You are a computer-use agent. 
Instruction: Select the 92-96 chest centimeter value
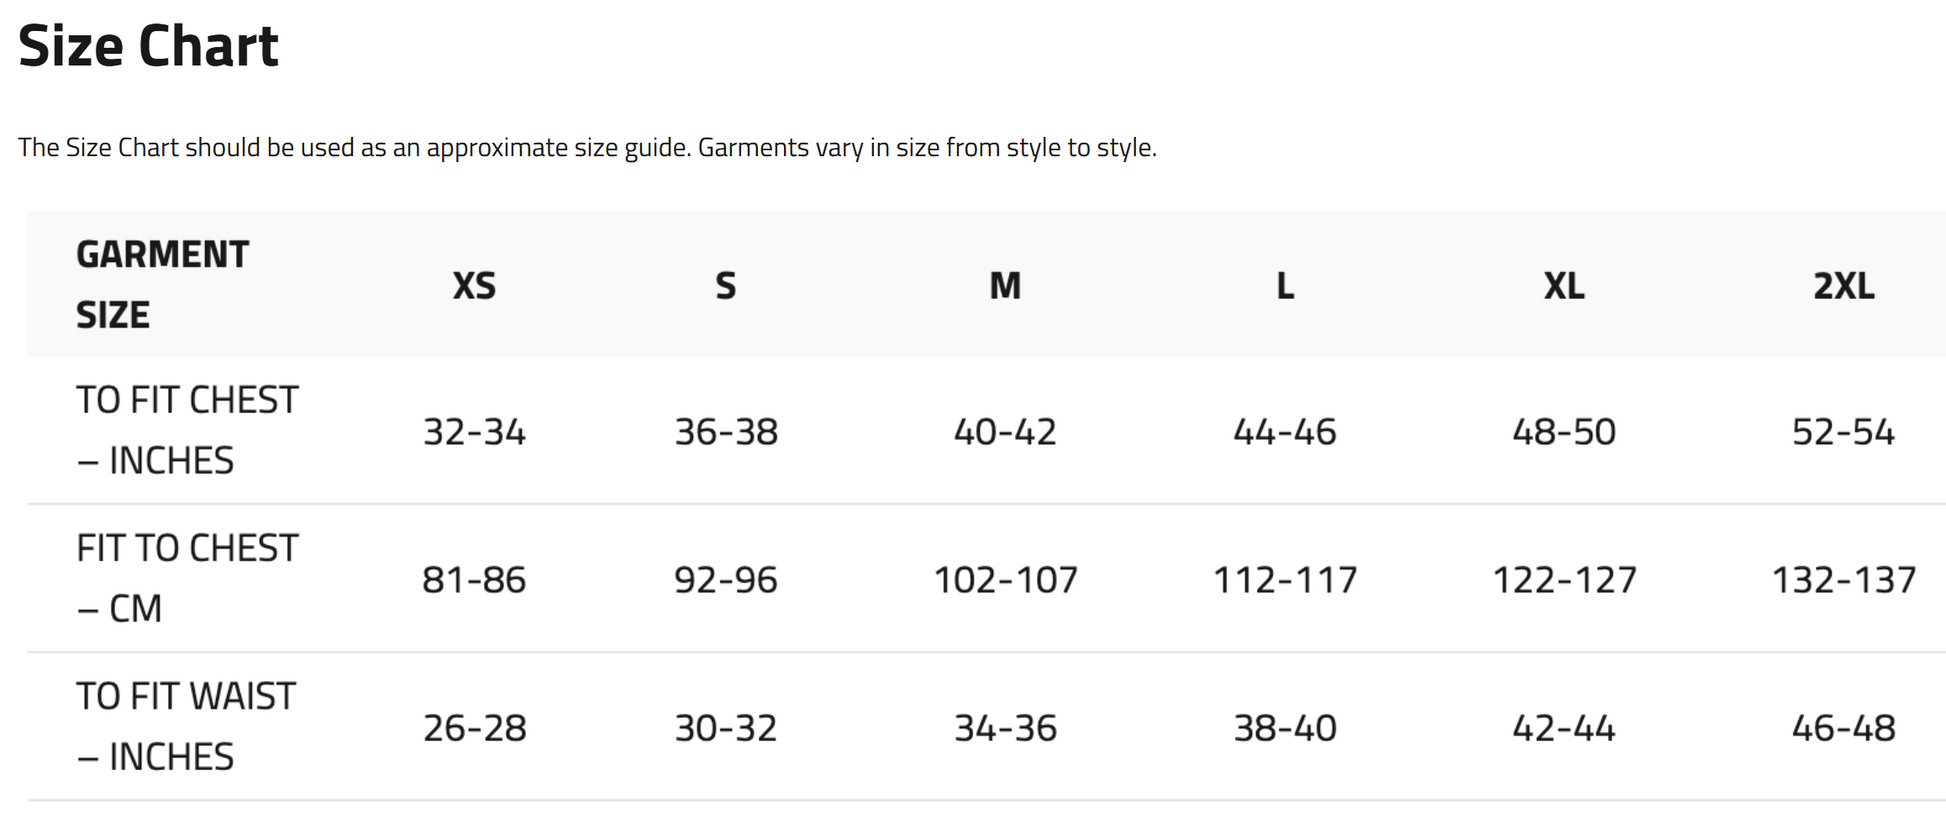(726, 580)
